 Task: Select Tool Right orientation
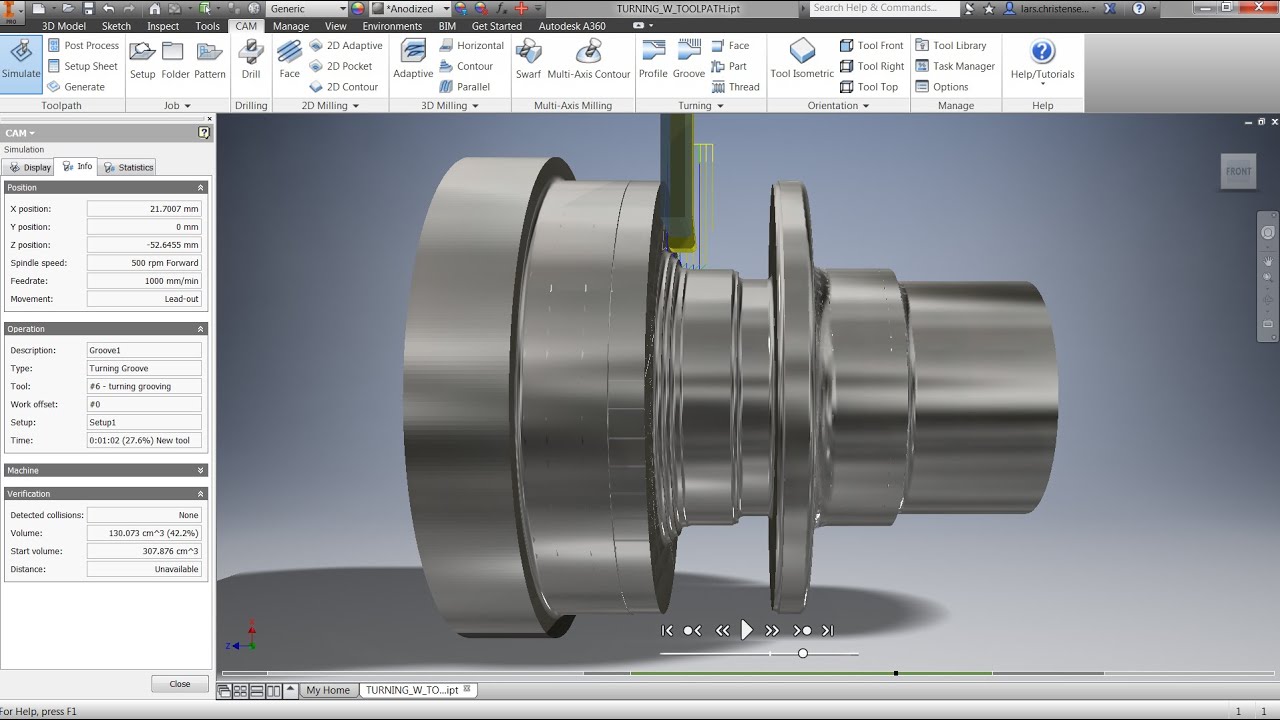[872, 66]
